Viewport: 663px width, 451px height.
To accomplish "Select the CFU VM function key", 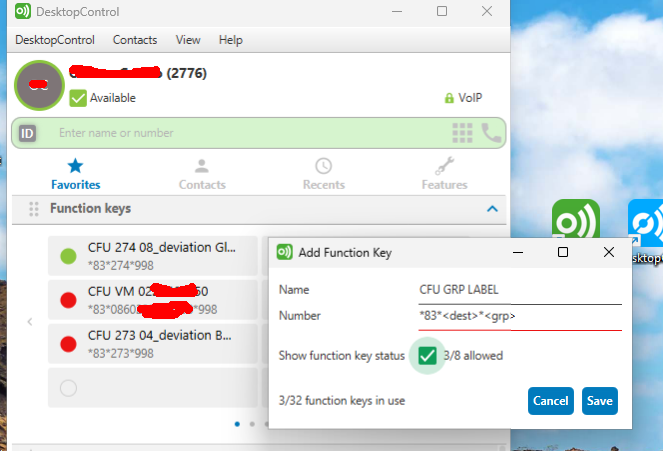I will 153,300.
